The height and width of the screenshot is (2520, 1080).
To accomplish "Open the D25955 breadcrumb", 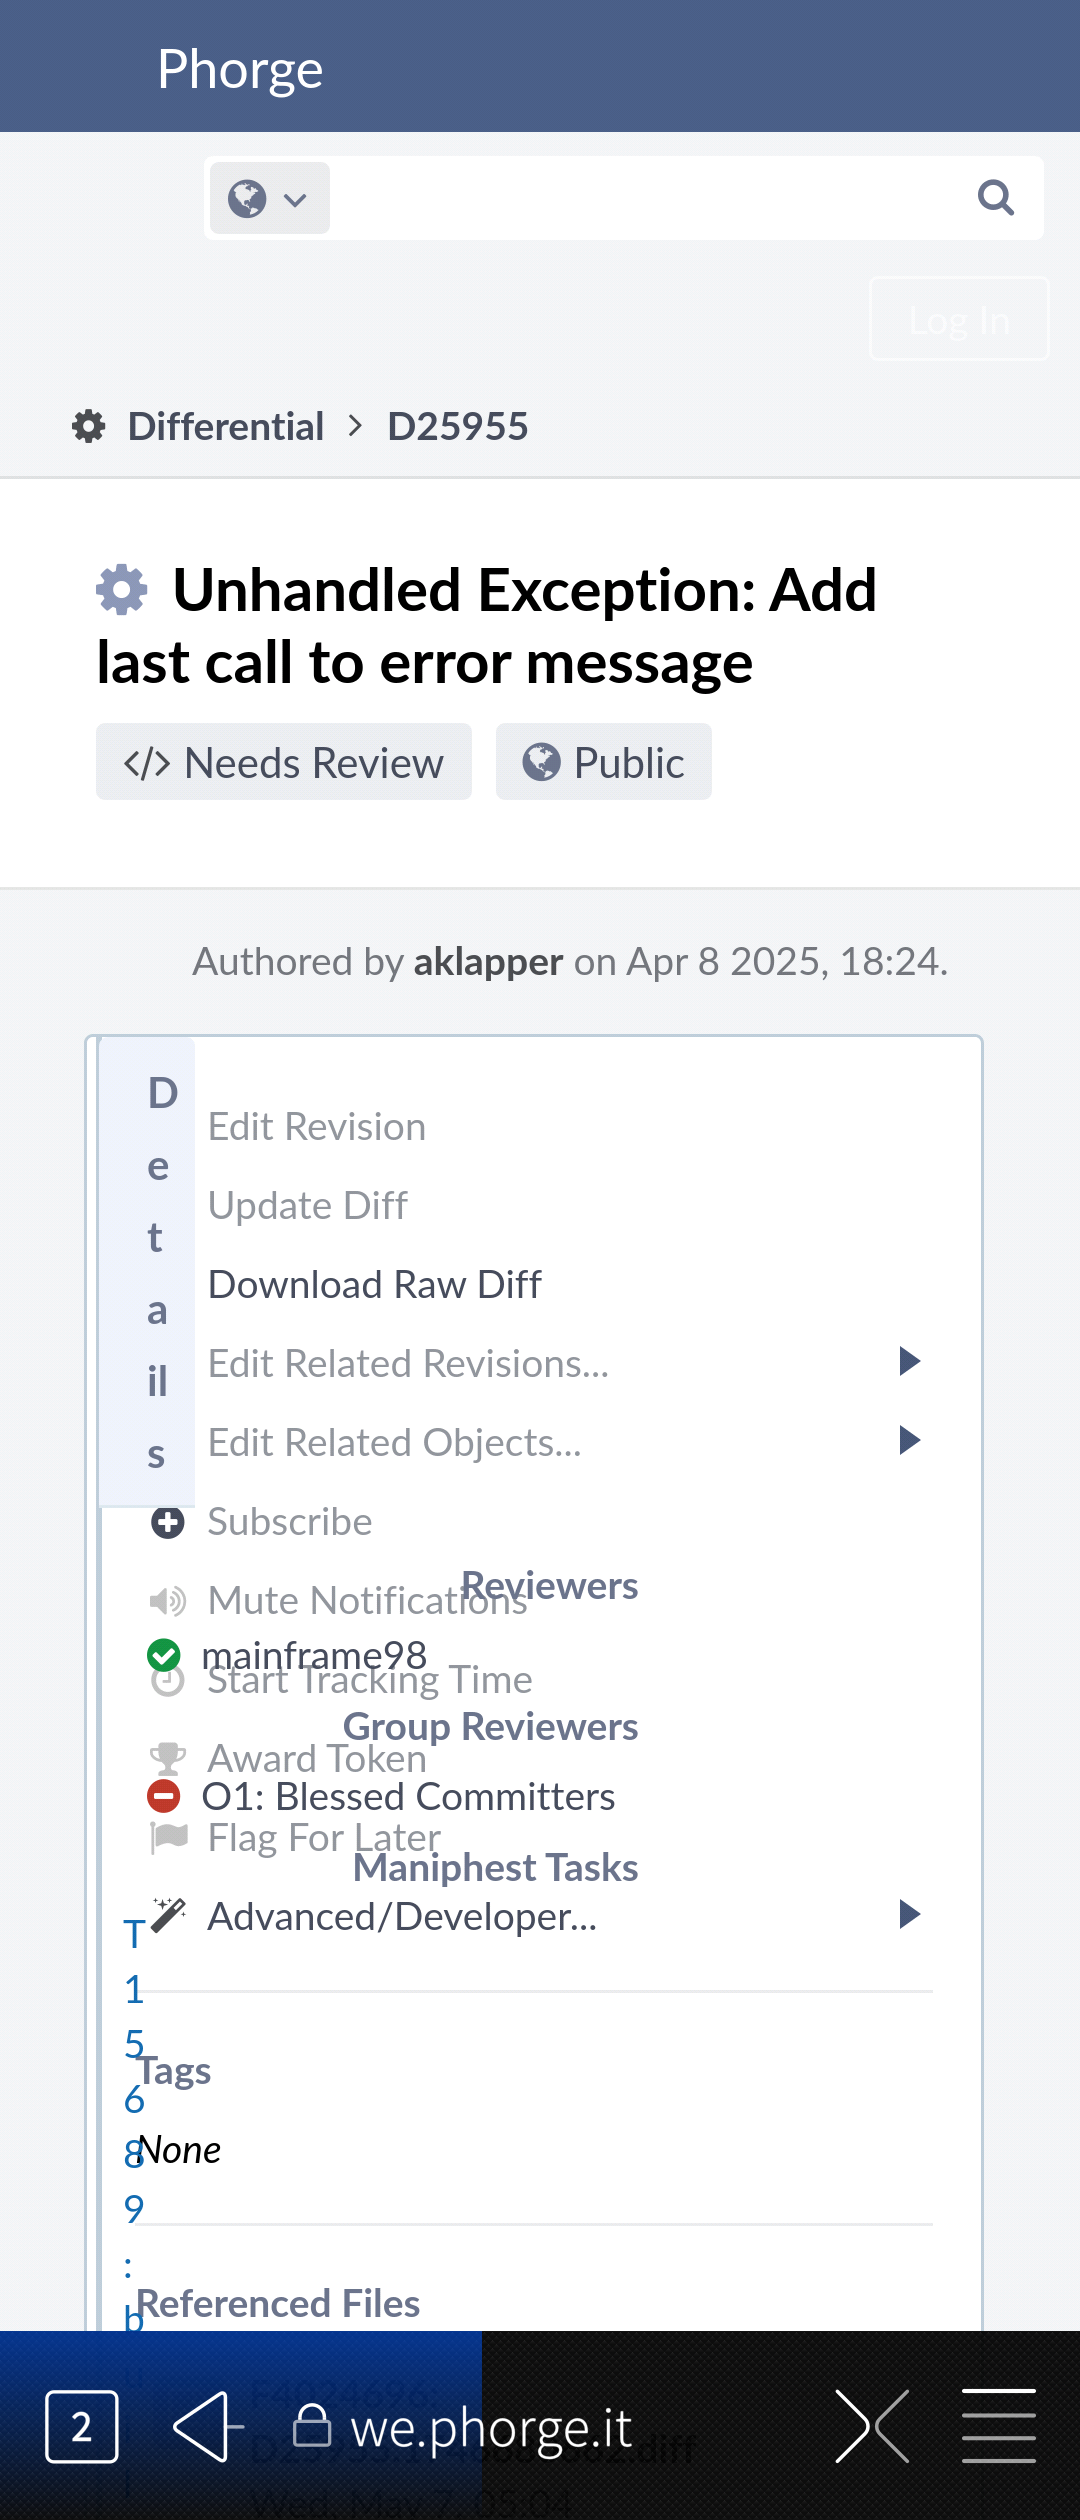I will pyautogui.click(x=457, y=426).
